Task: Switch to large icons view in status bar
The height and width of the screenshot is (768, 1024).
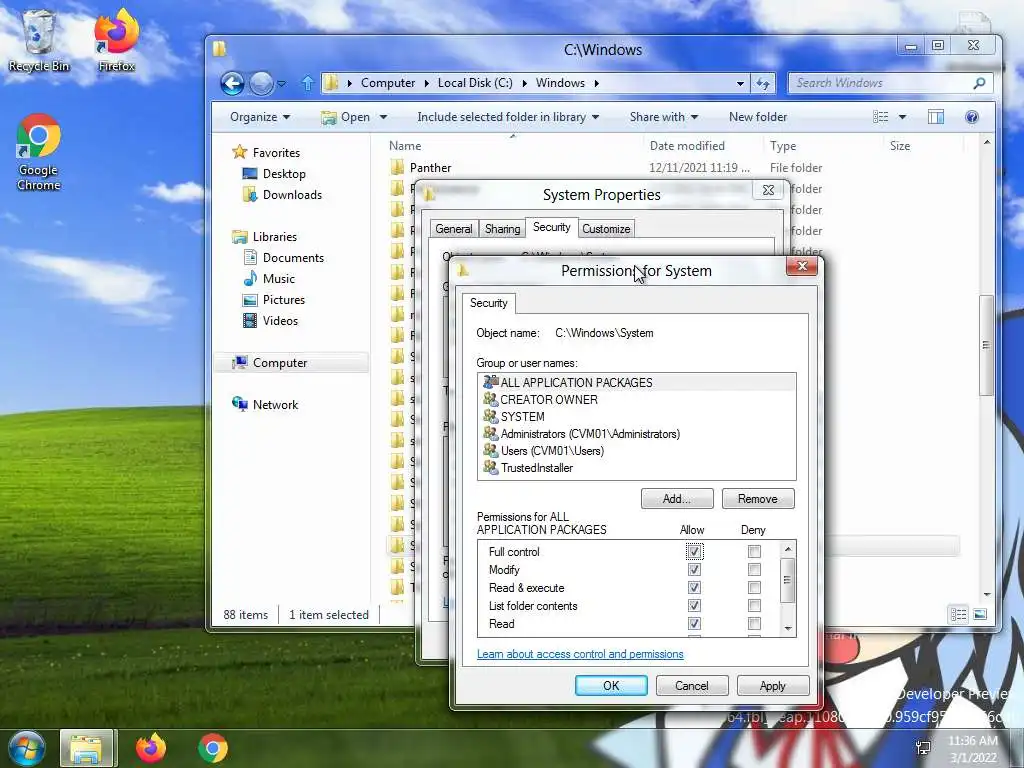Action: tap(980, 615)
